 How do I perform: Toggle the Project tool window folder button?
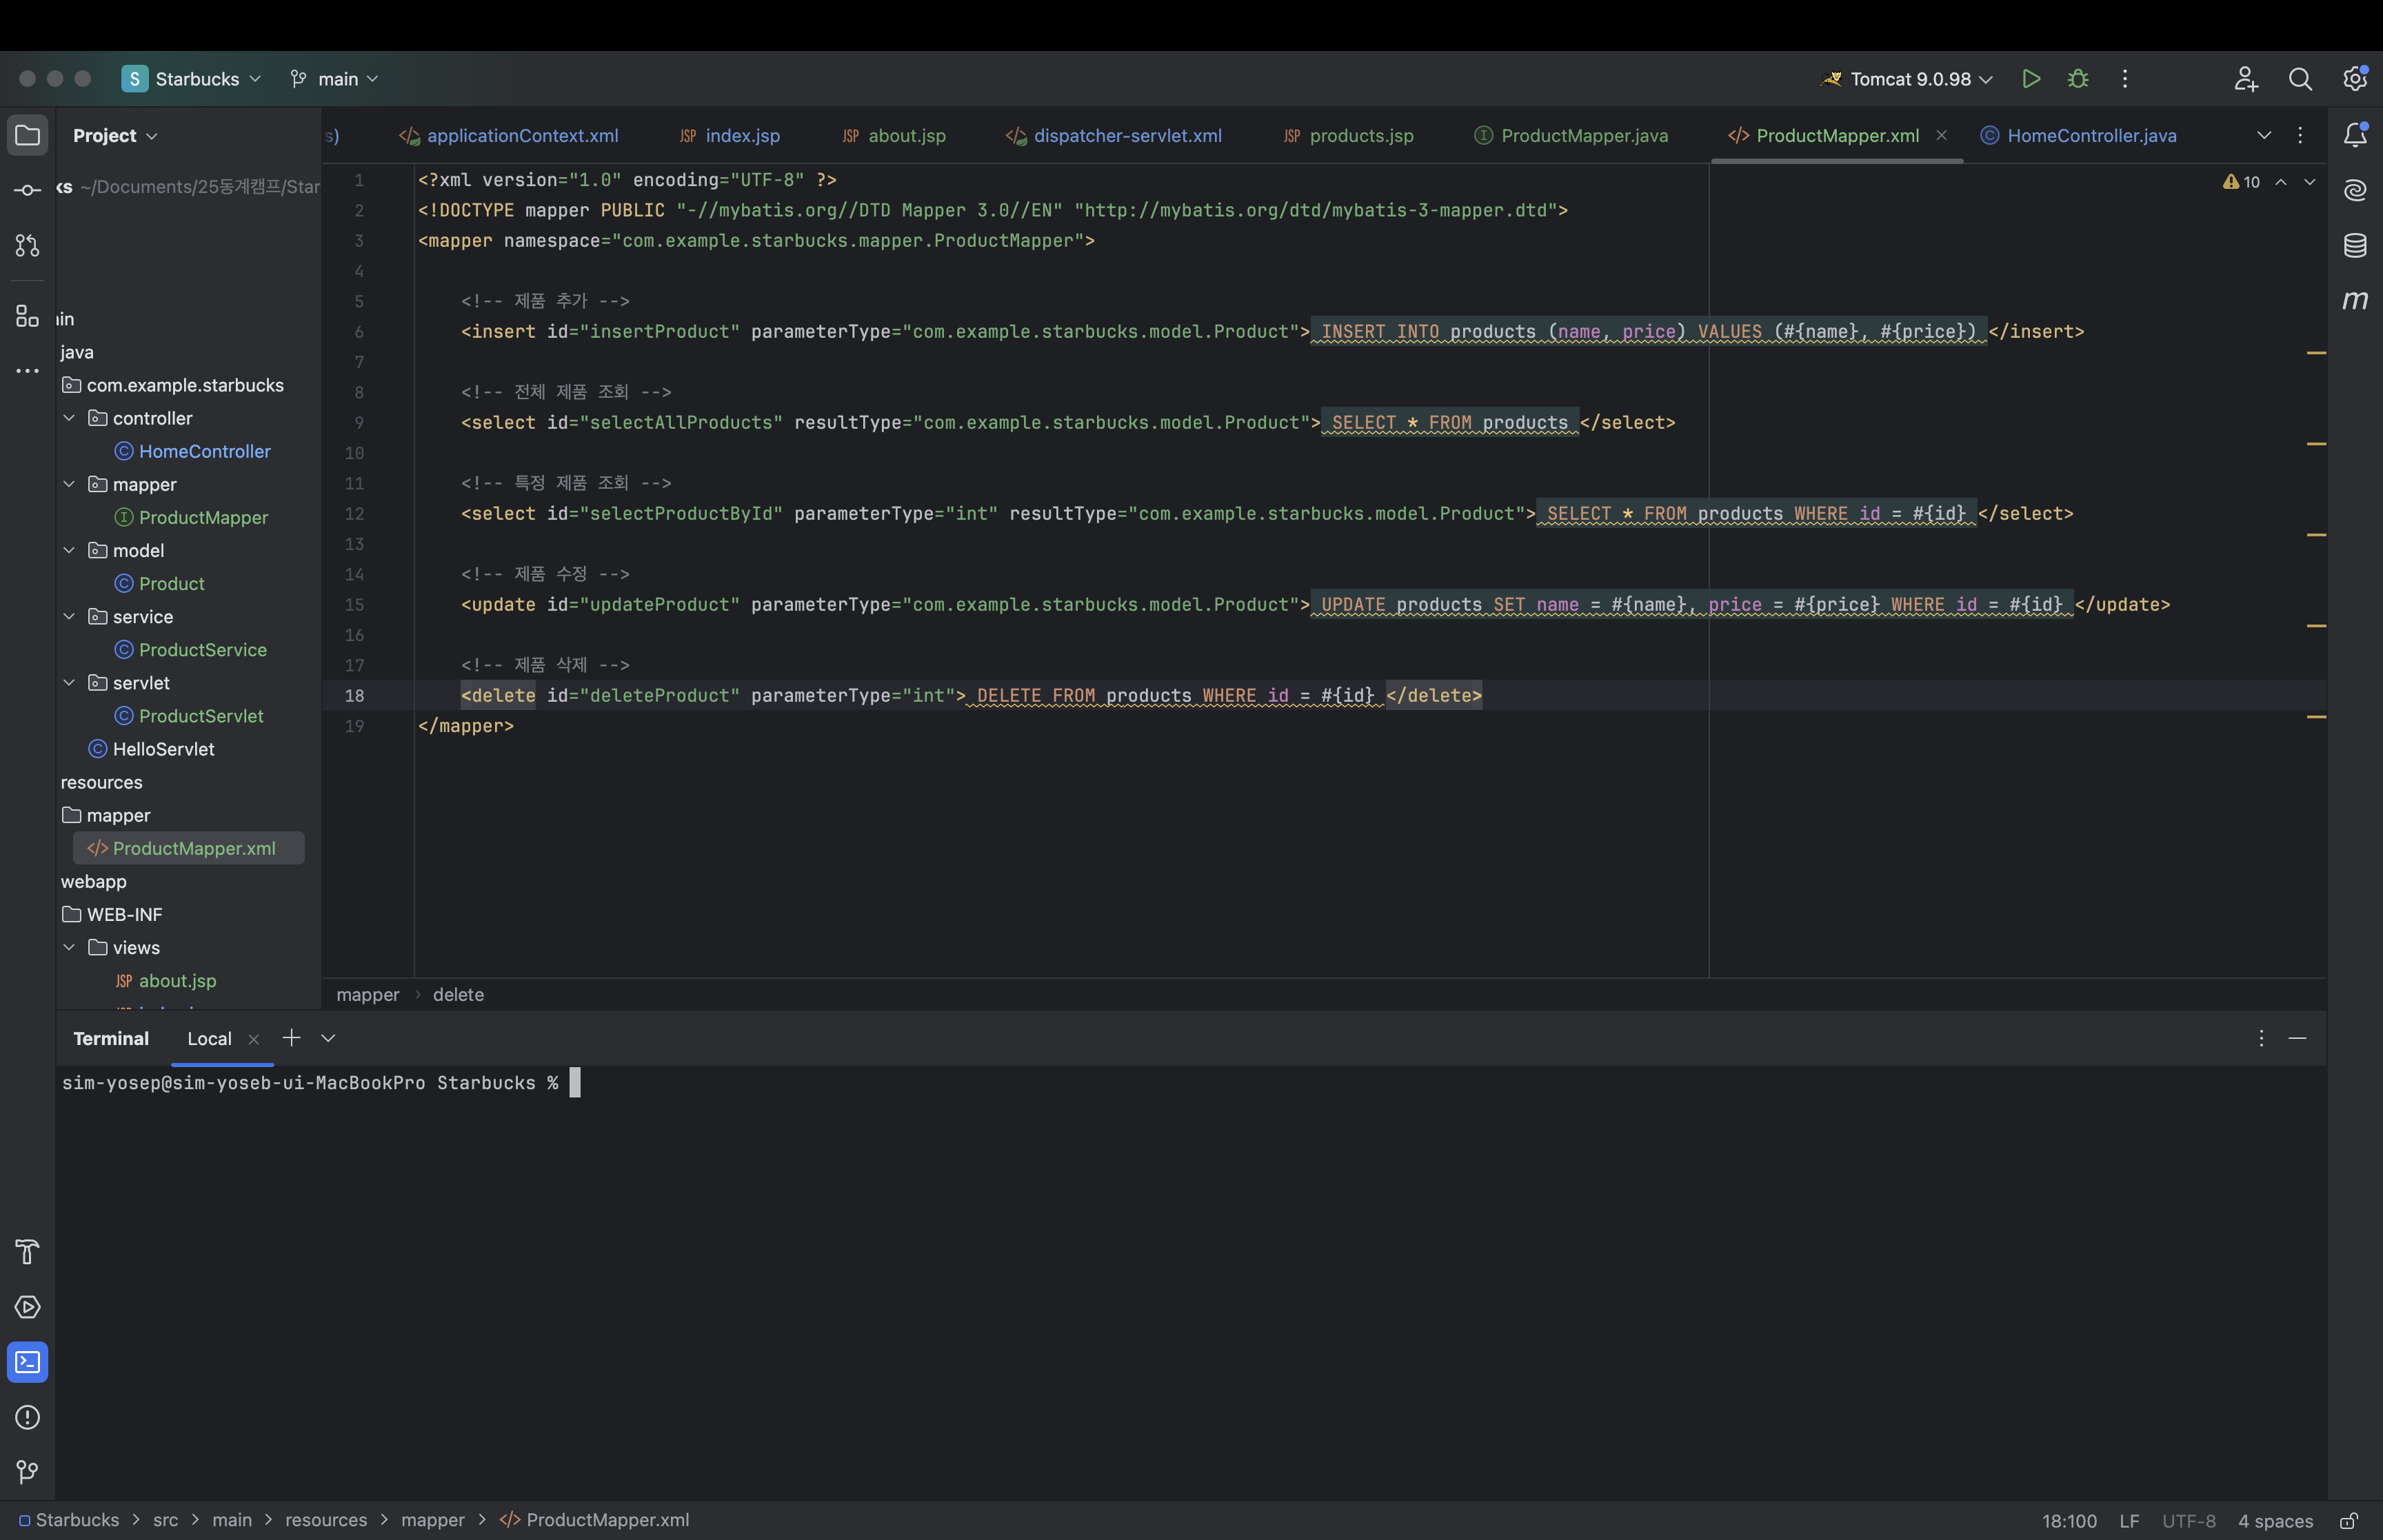tap(27, 135)
